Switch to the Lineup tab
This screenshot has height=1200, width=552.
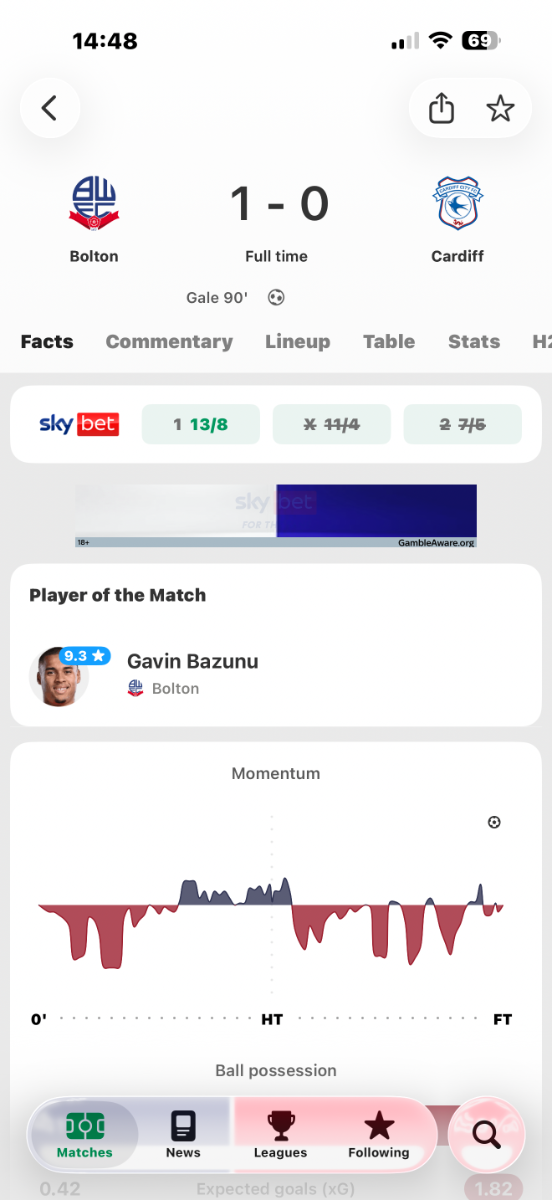[x=297, y=341]
